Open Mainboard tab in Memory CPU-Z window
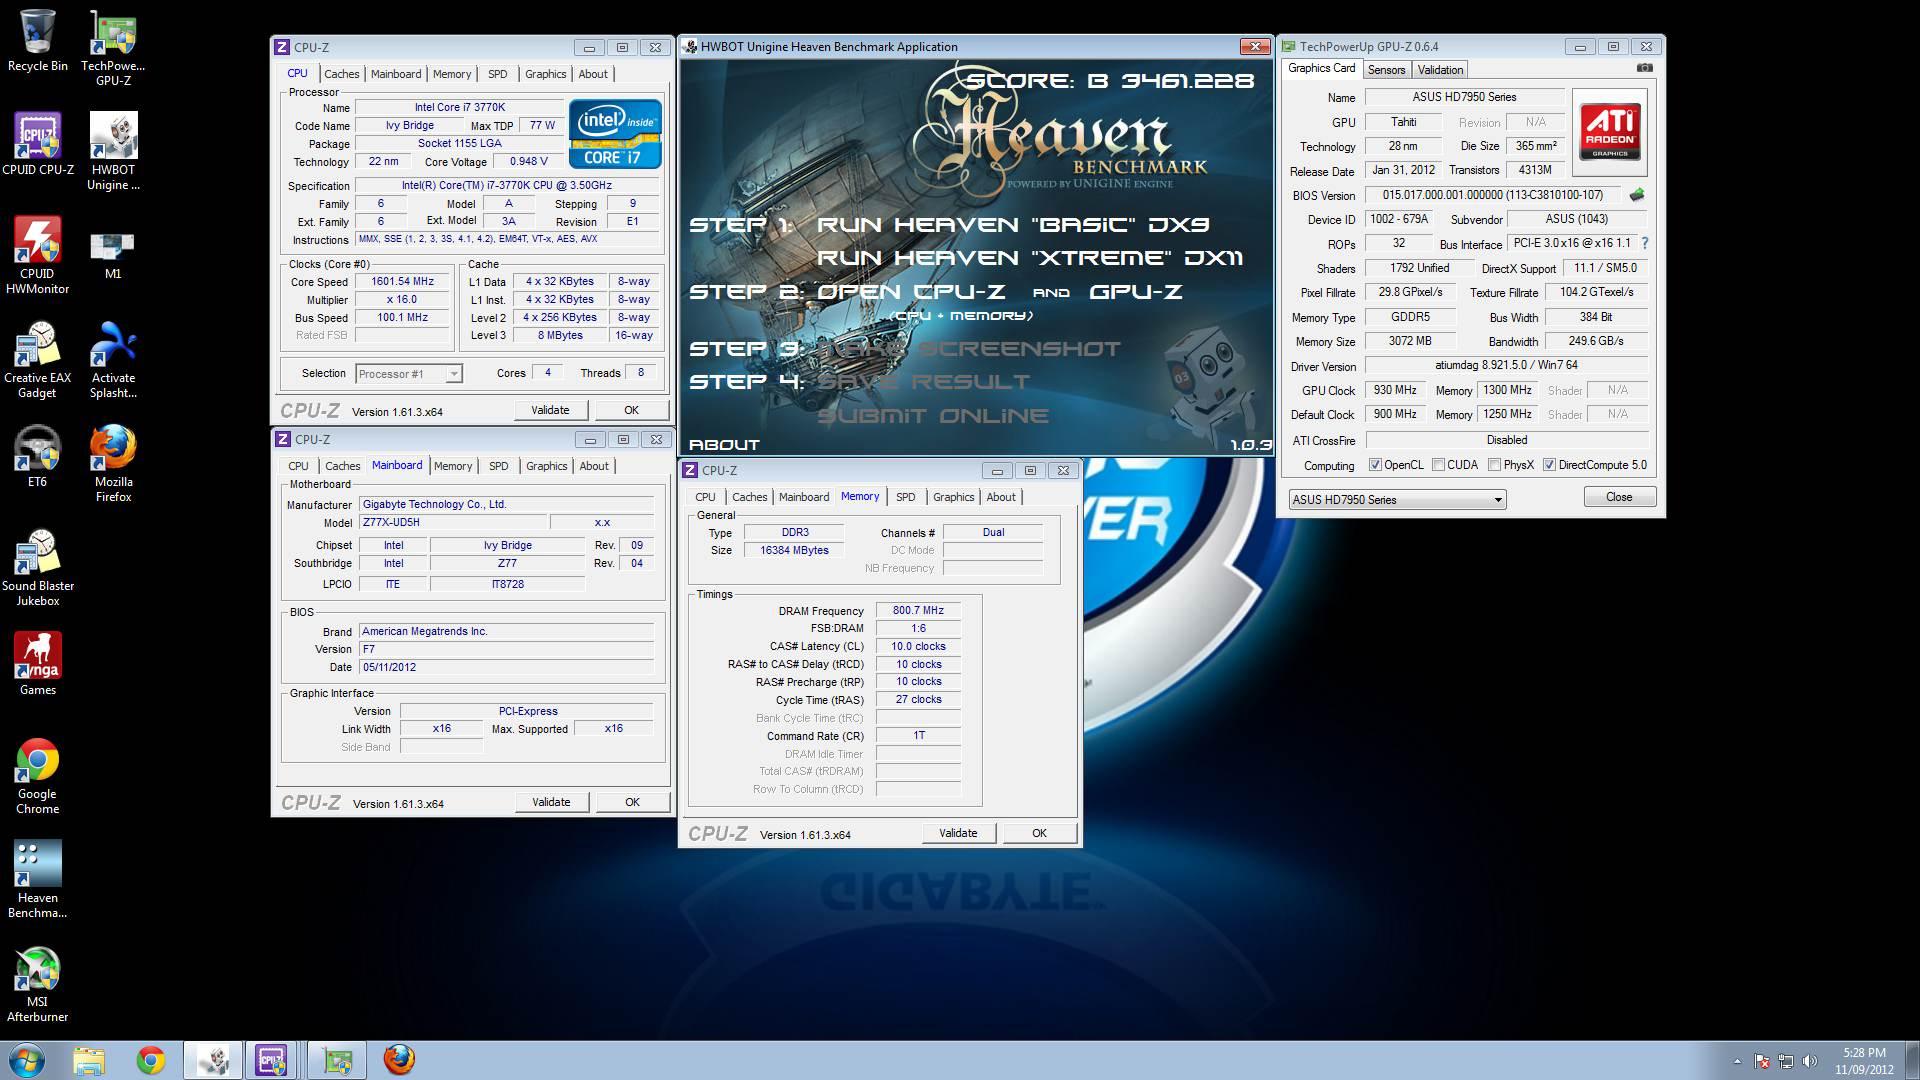 click(804, 497)
